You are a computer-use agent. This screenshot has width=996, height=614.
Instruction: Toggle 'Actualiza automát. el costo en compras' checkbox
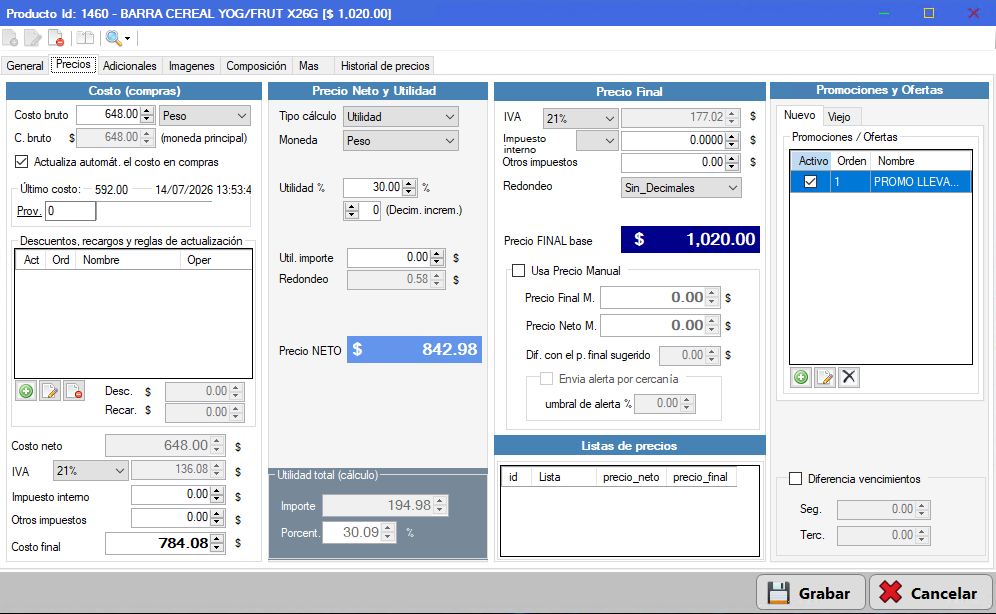[22, 162]
